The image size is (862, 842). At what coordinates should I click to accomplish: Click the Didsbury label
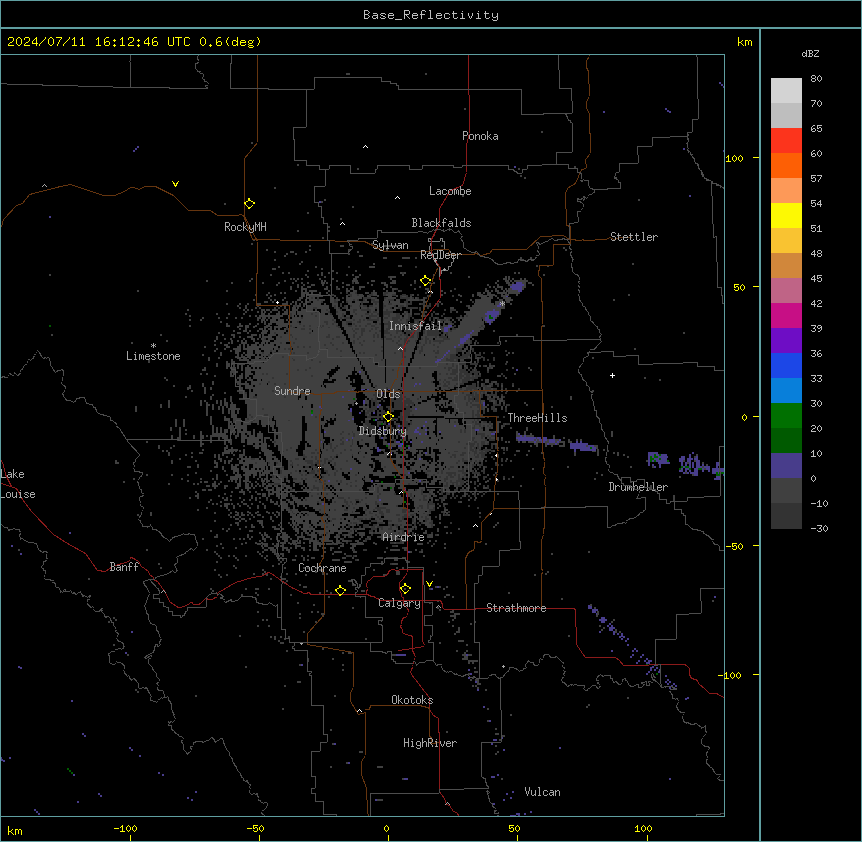383,431
